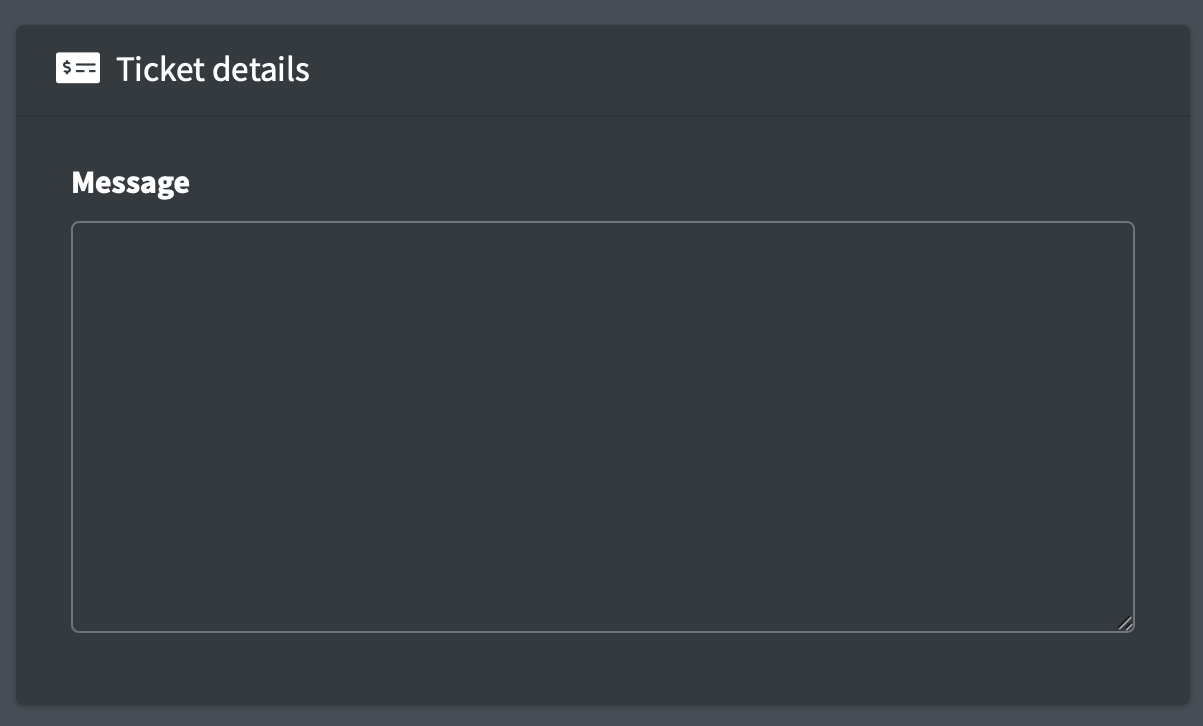Focus the Message text area
The height and width of the screenshot is (726, 1203).
(x=602, y=426)
